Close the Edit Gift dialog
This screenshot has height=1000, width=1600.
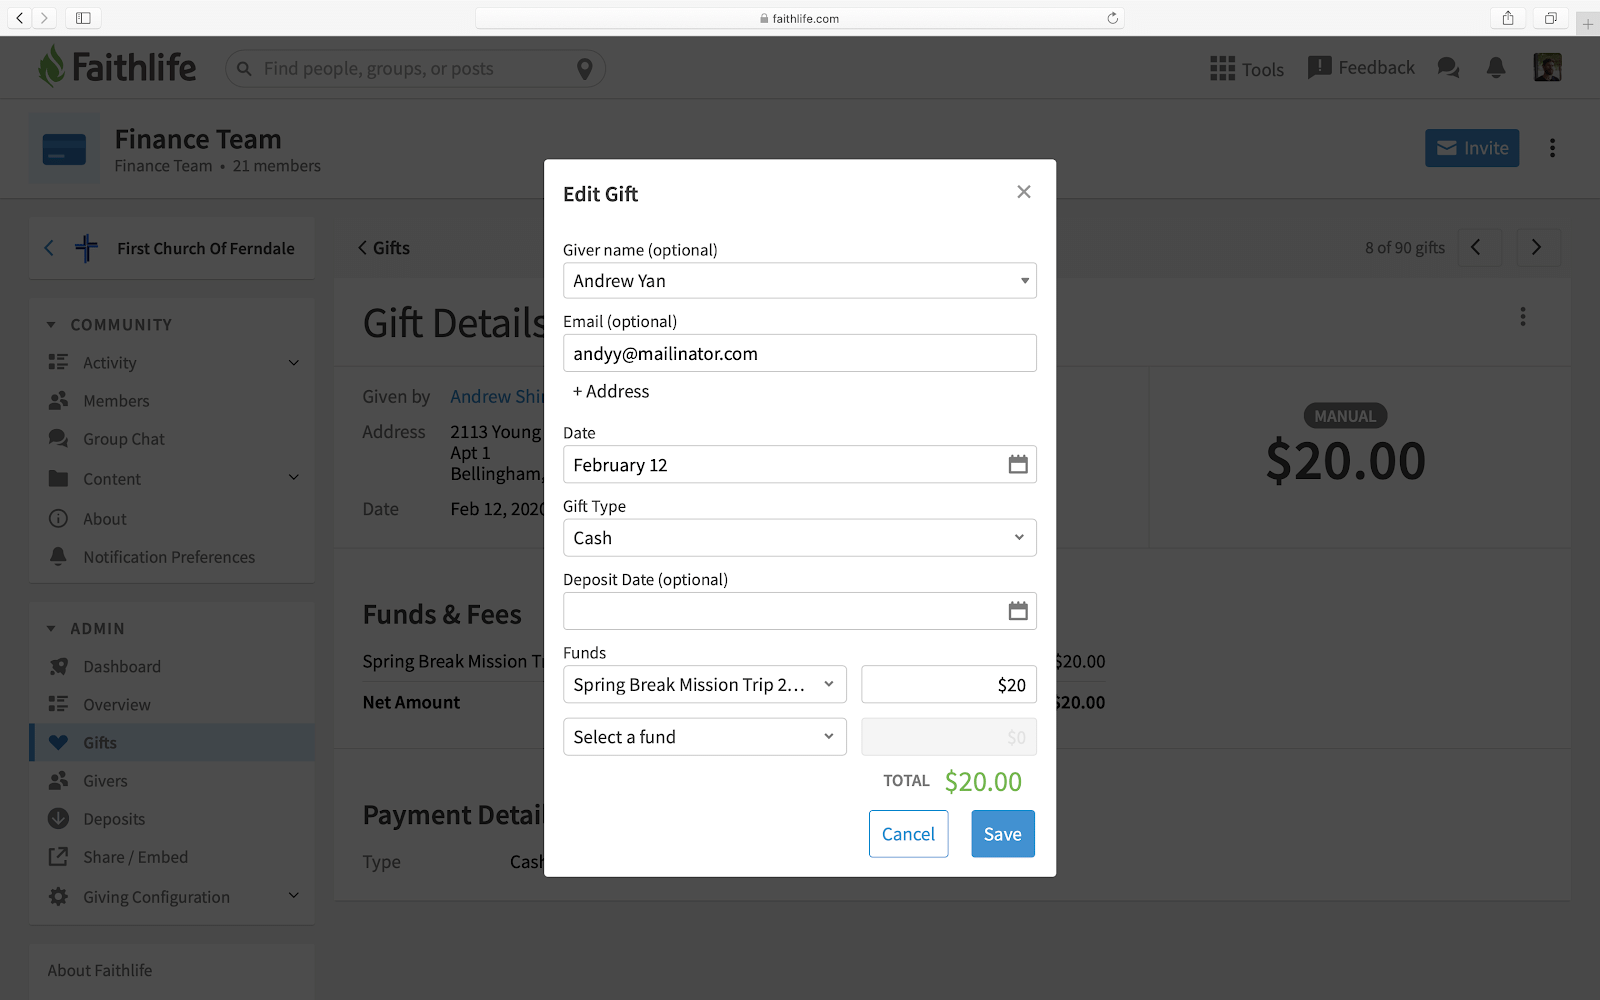tap(1023, 192)
